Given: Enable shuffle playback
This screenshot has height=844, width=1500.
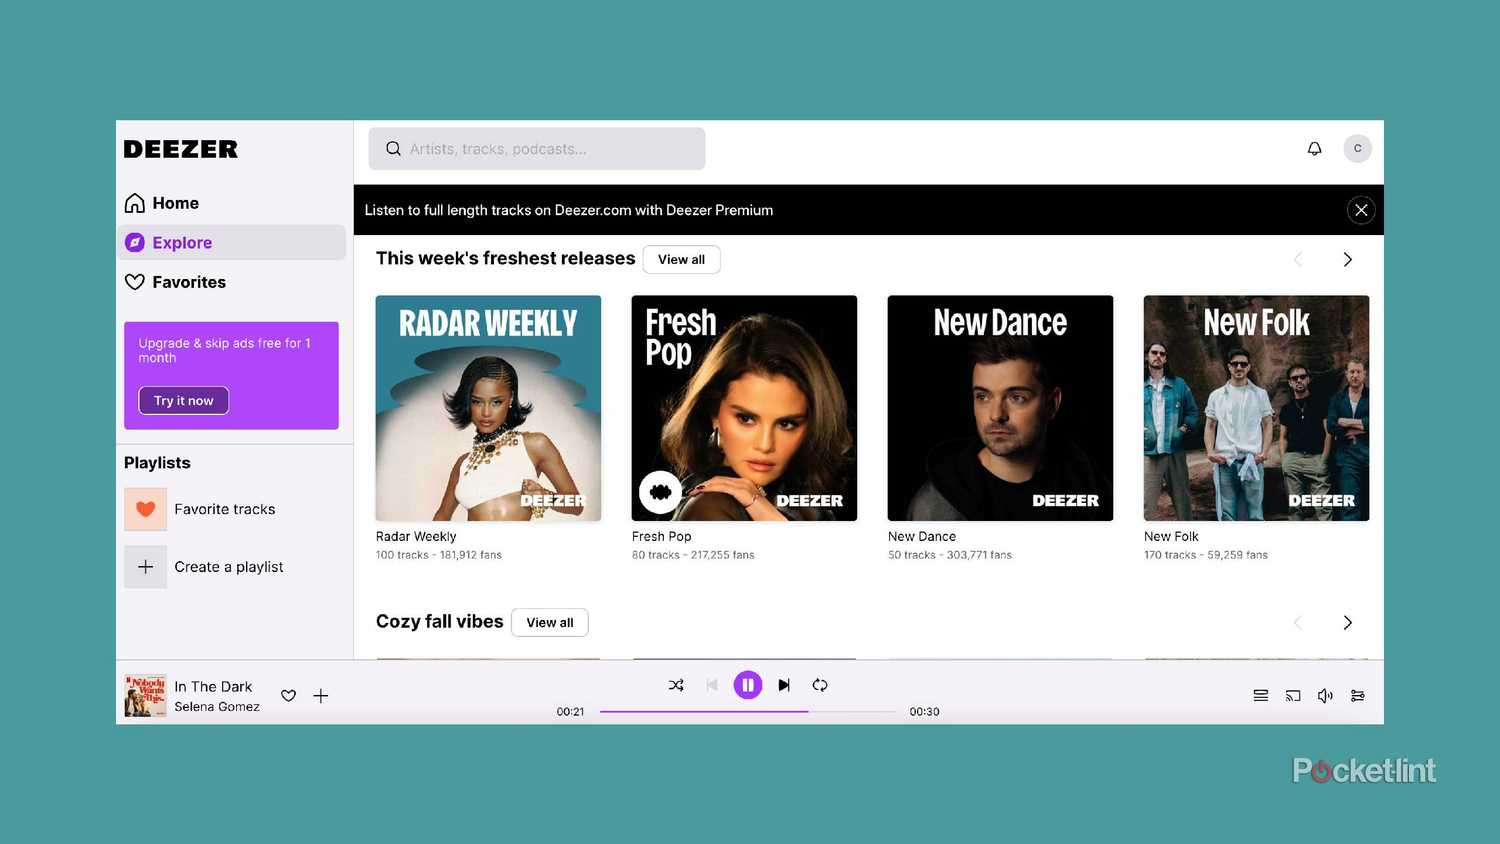Looking at the screenshot, I should coord(676,685).
